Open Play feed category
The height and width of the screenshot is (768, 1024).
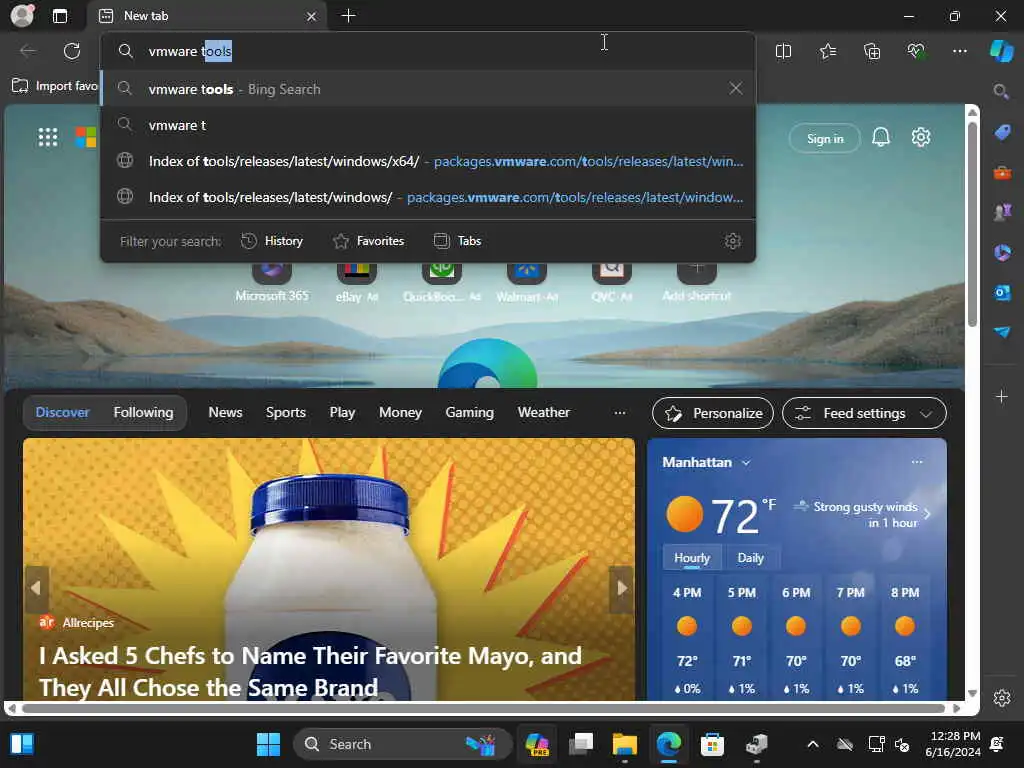pos(342,412)
